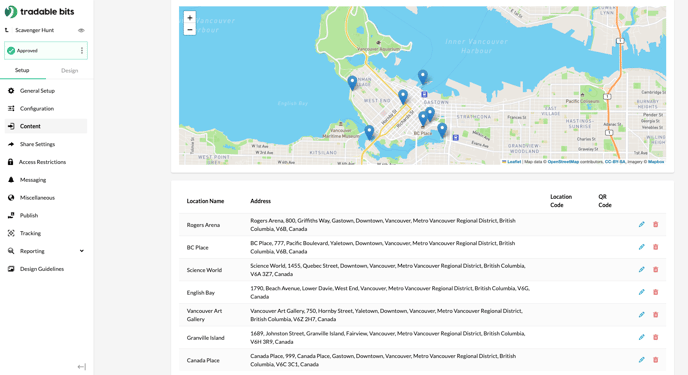Switch to the Design tab
Image resolution: width=688 pixels, height=375 pixels.
69,71
